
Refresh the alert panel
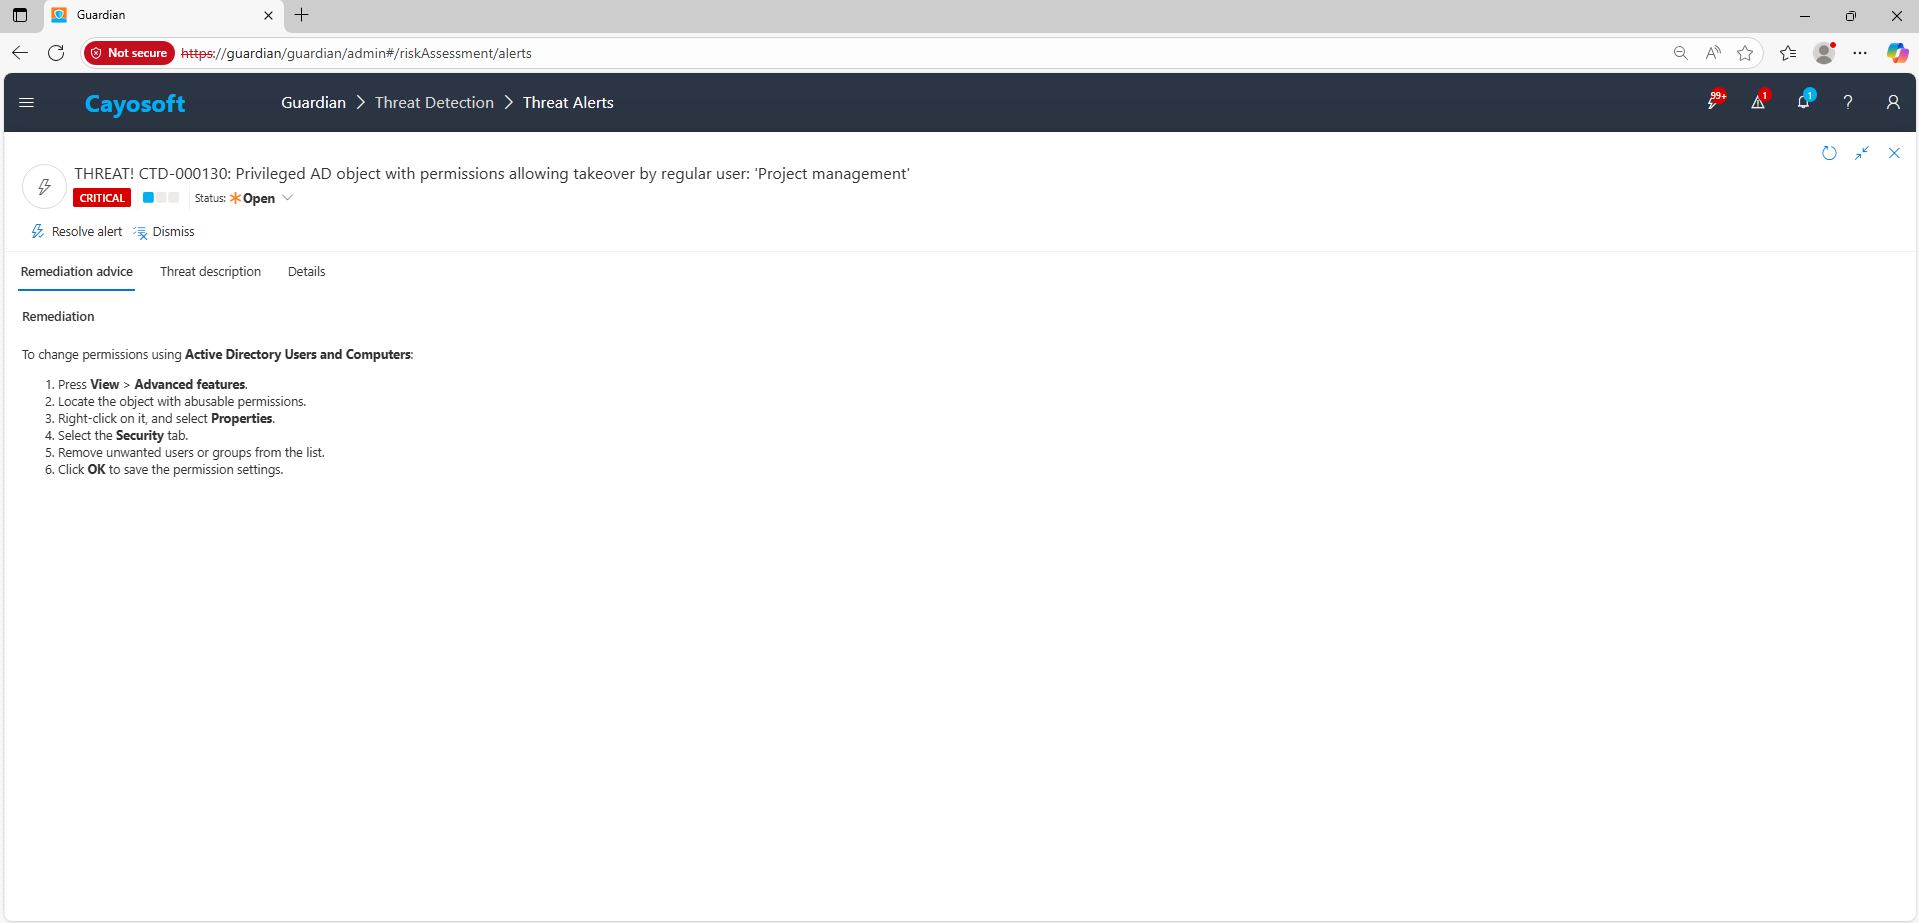point(1829,153)
